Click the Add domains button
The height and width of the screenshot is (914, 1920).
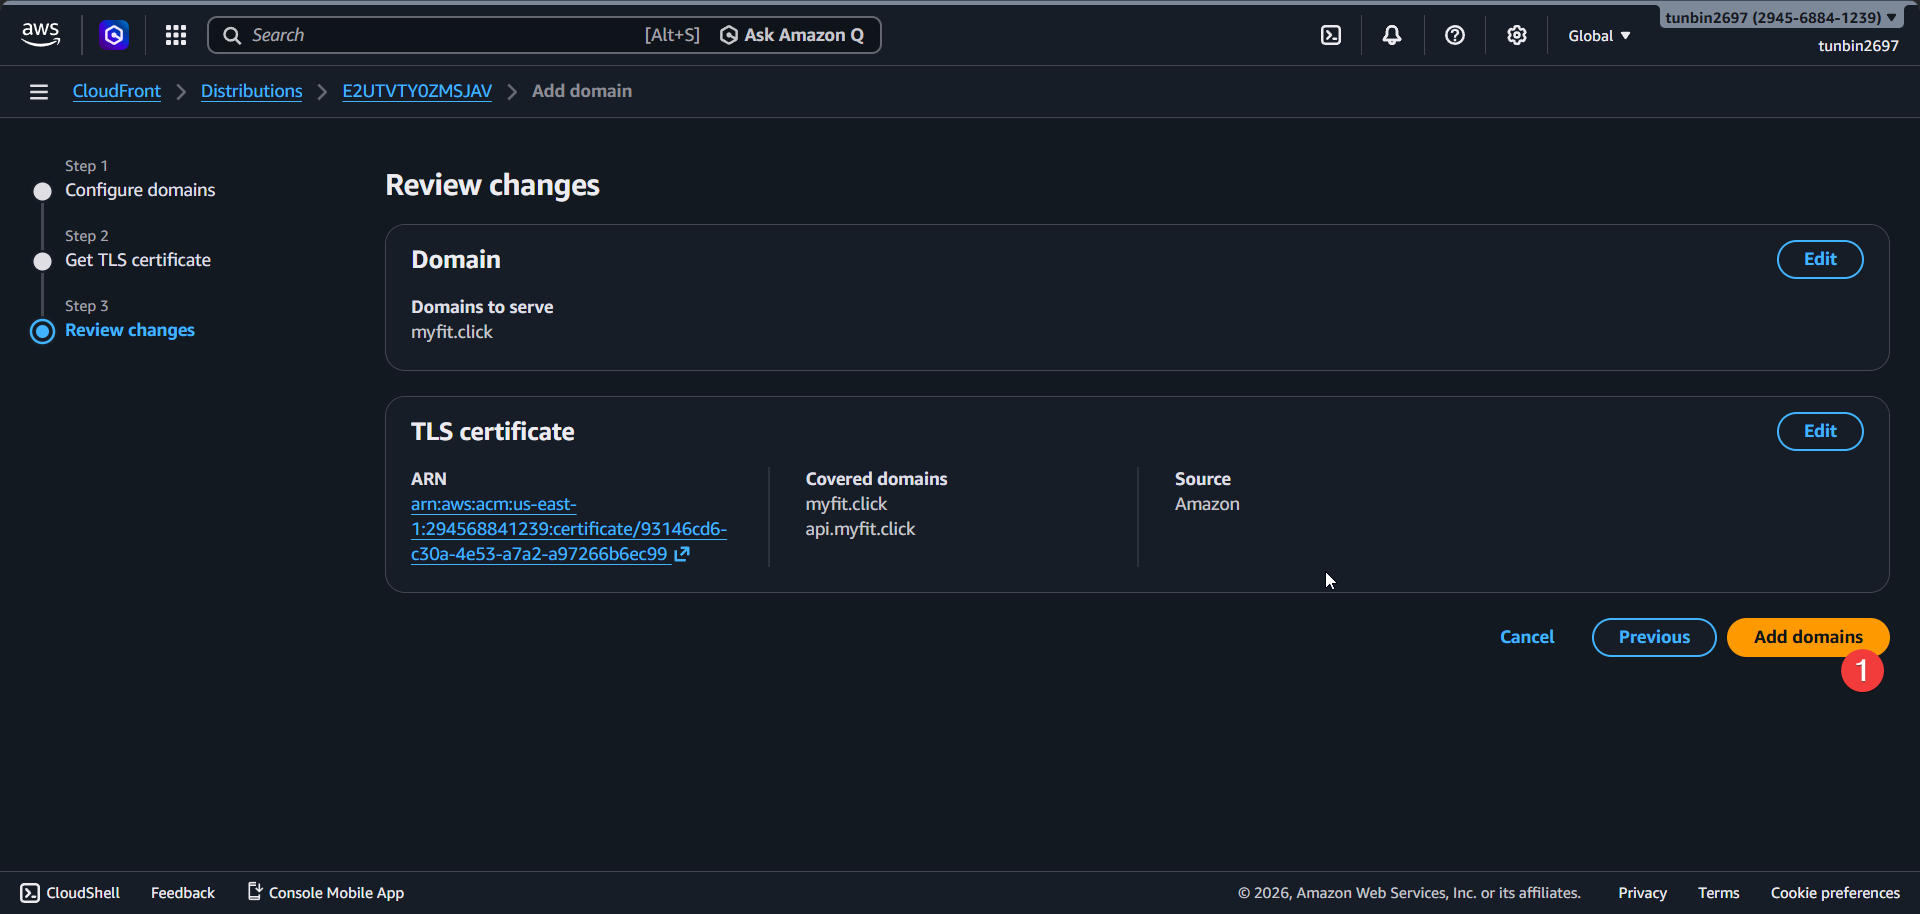(1807, 636)
